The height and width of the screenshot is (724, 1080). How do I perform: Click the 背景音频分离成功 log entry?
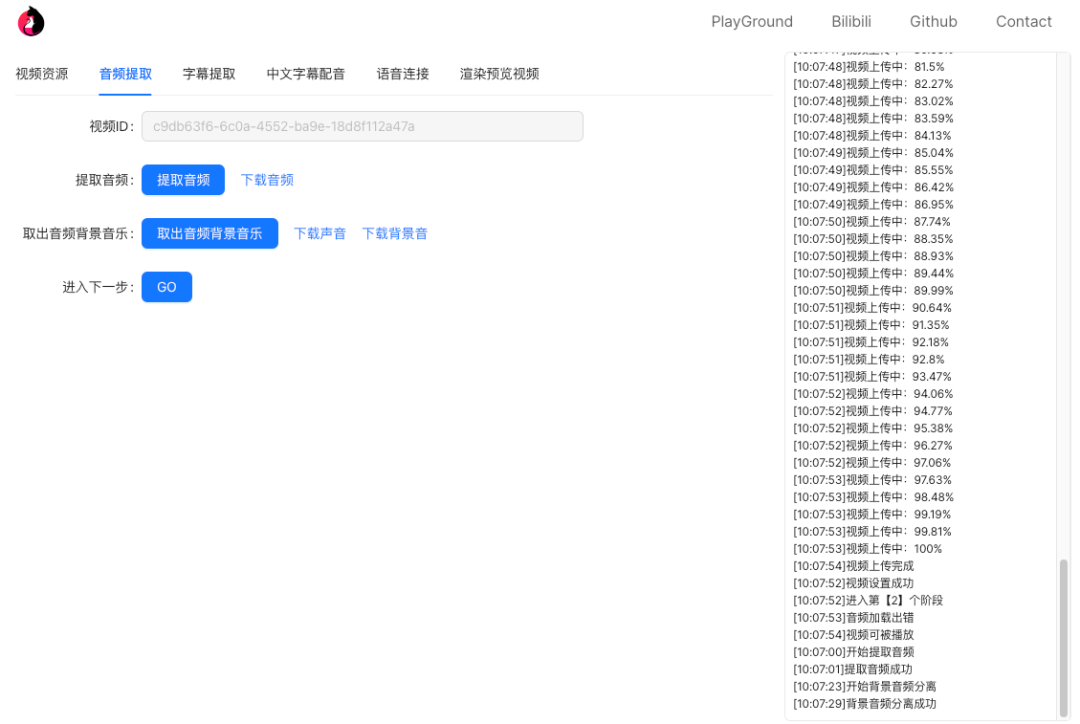(x=864, y=703)
